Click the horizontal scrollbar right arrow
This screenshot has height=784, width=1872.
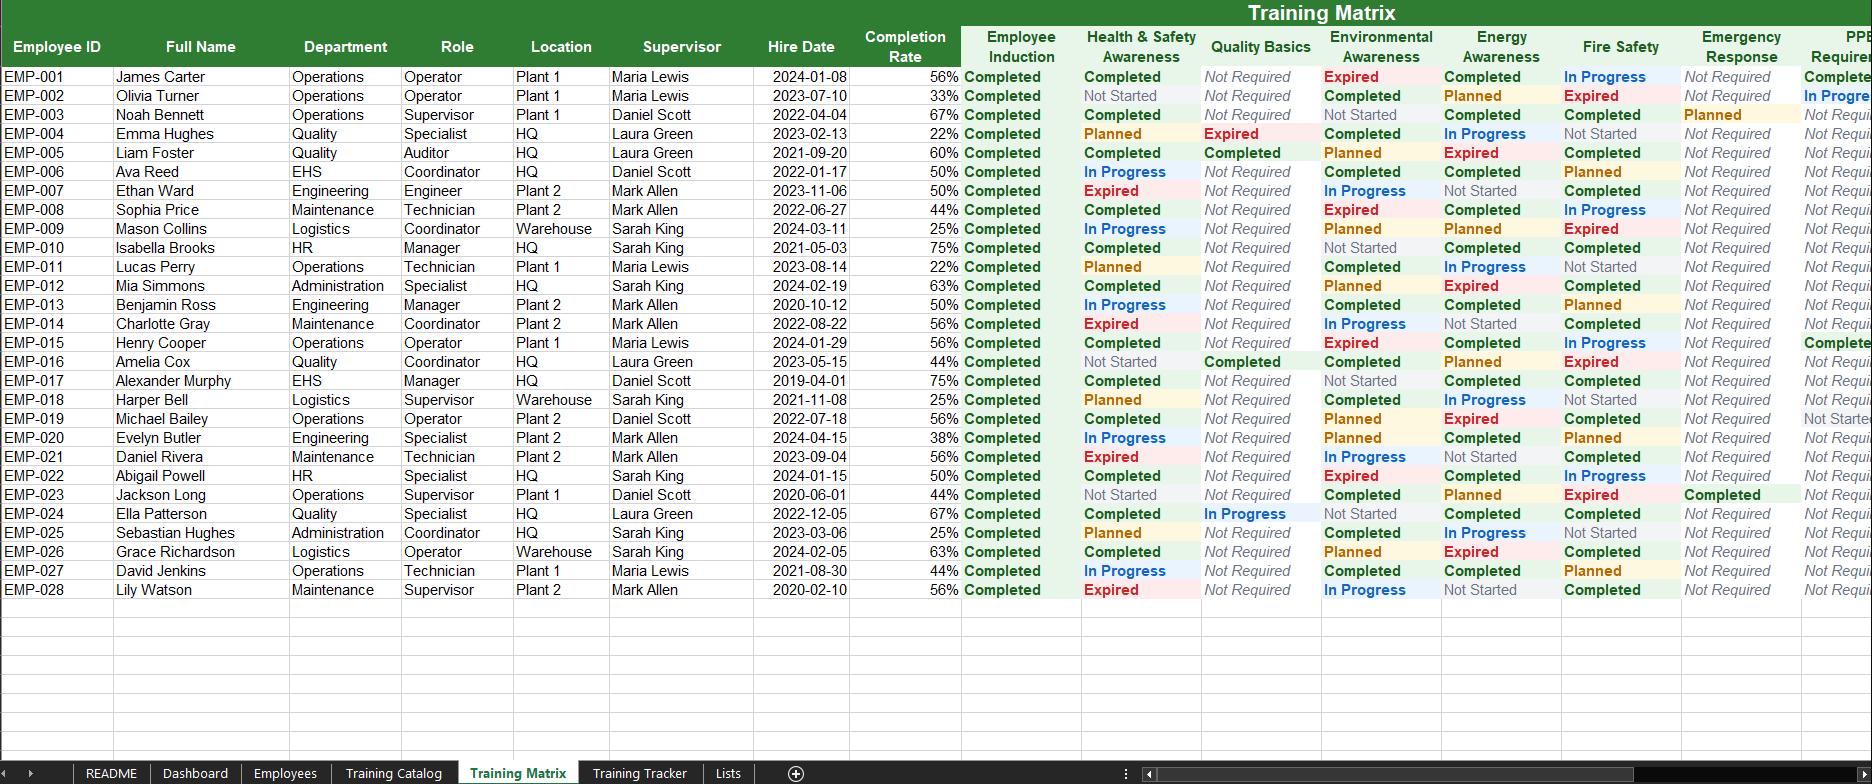[1864, 773]
